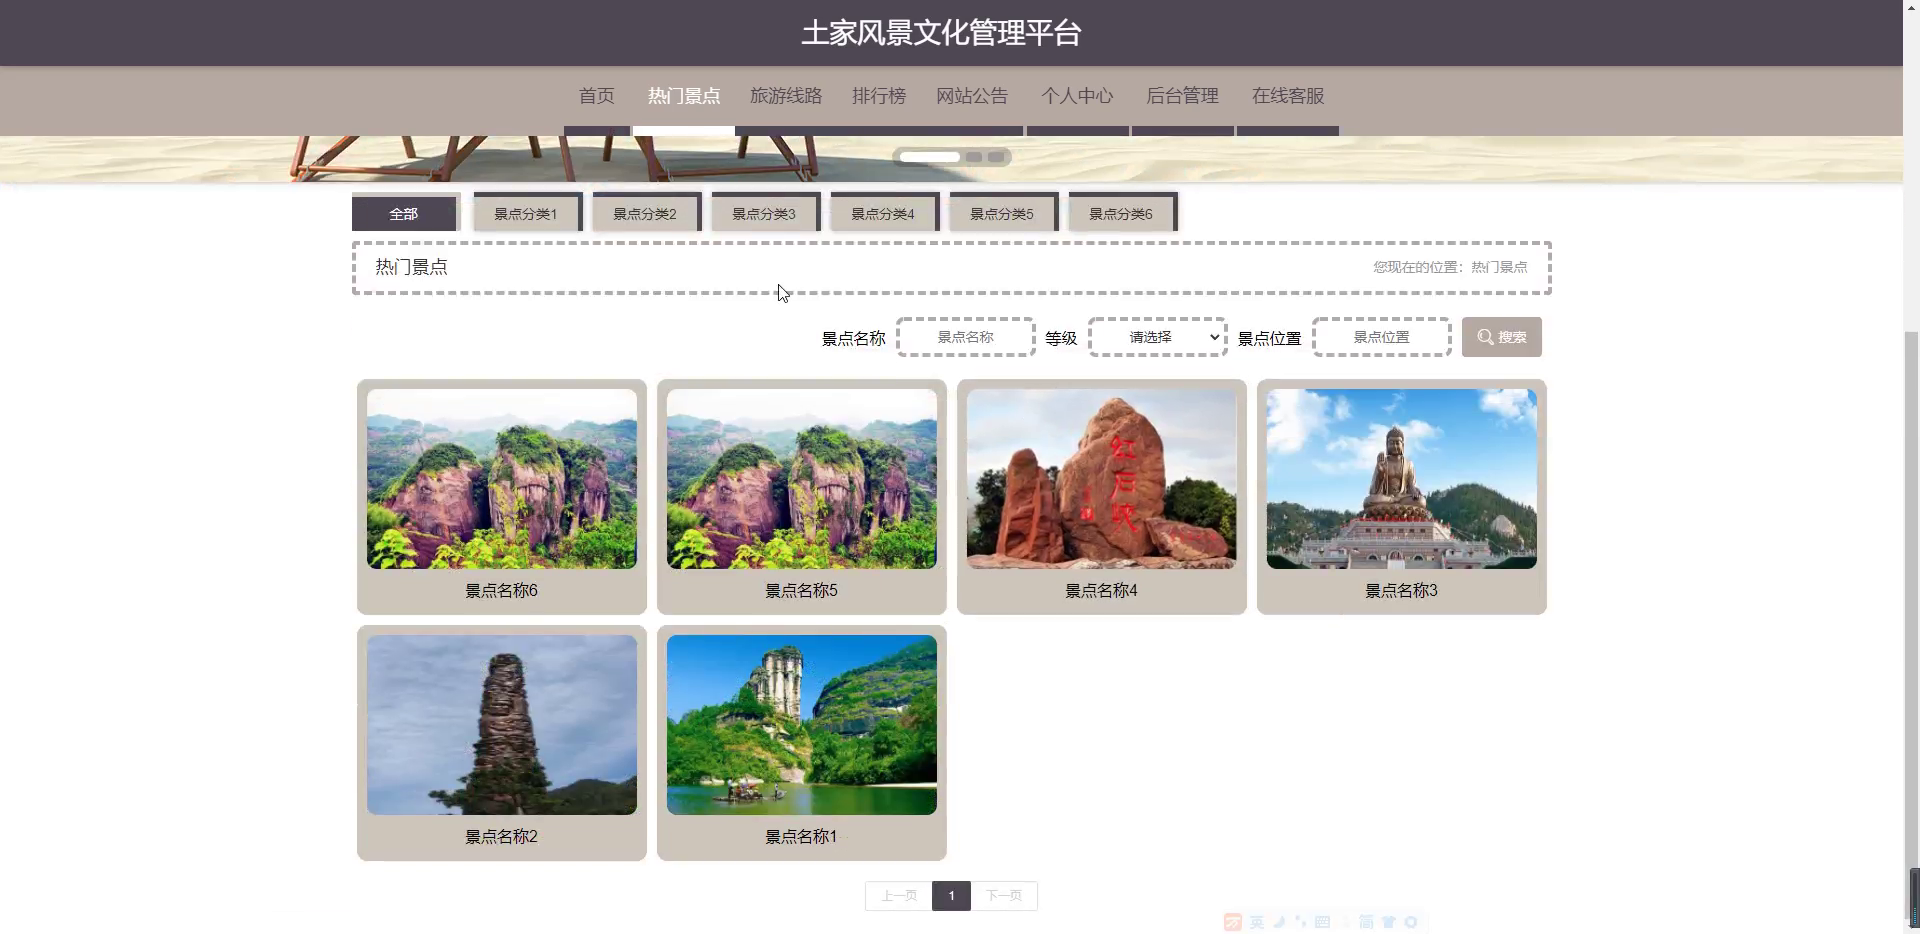Open 热门景点 navigation item
Screen dimensions: 1920x934
pos(684,96)
